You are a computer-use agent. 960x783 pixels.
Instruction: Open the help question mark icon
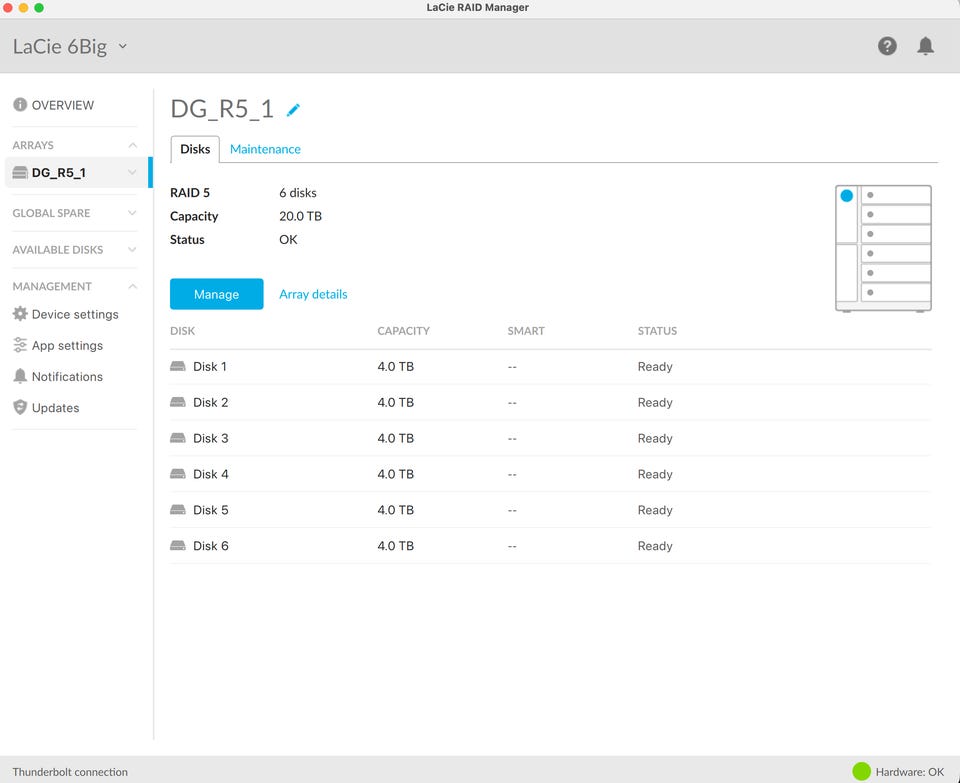887,46
